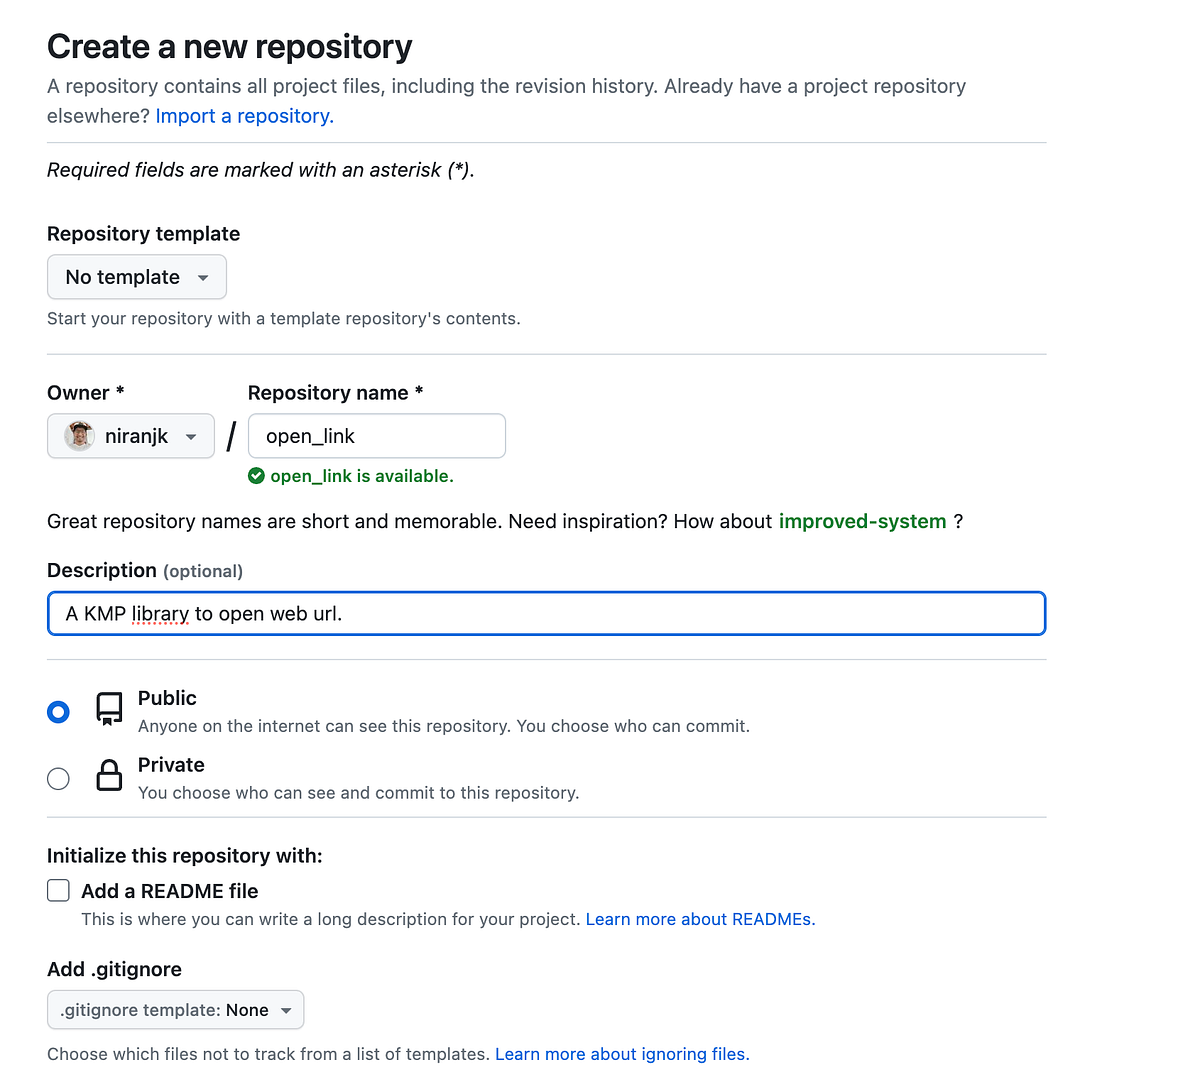Click the caret on .gitignore template selector
Image resolution: width=1200 pixels, height=1089 pixels.
(288, 1010)
